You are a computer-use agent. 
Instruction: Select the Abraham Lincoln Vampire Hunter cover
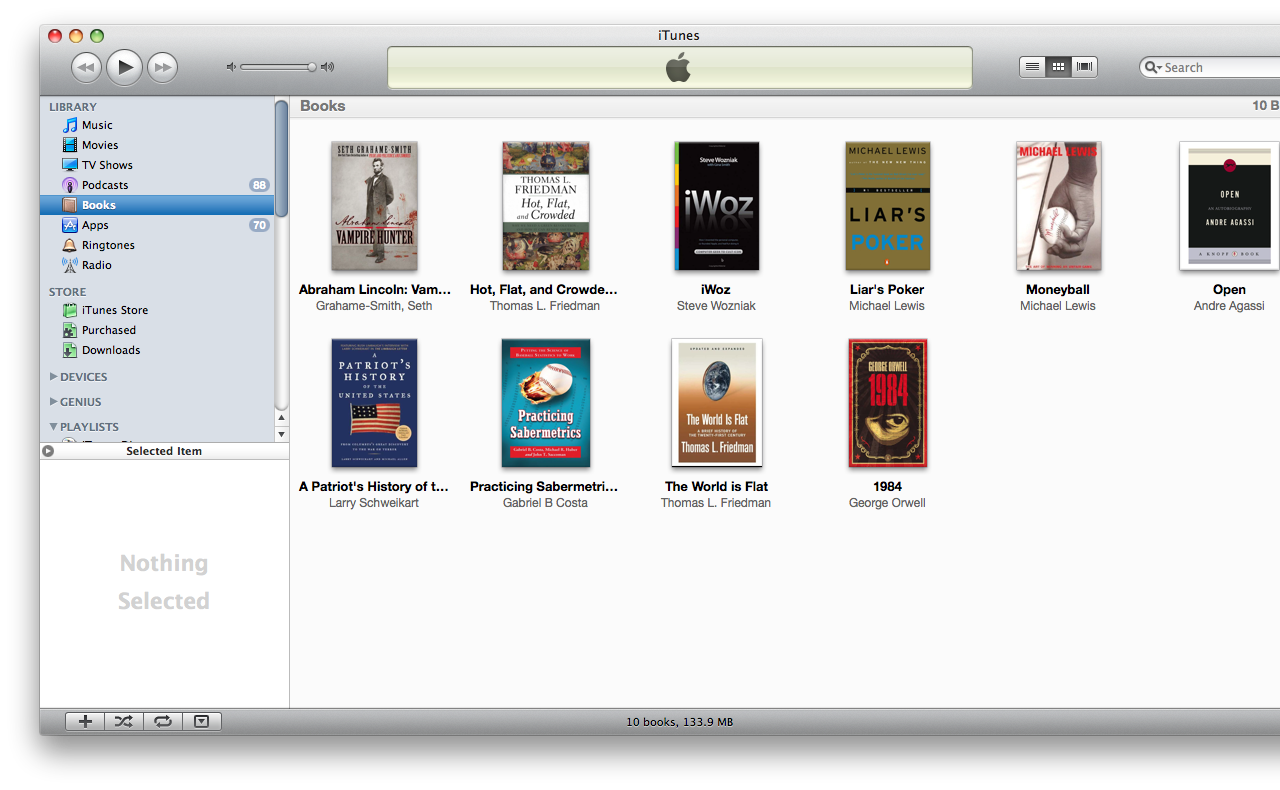[x=374, y=206]
